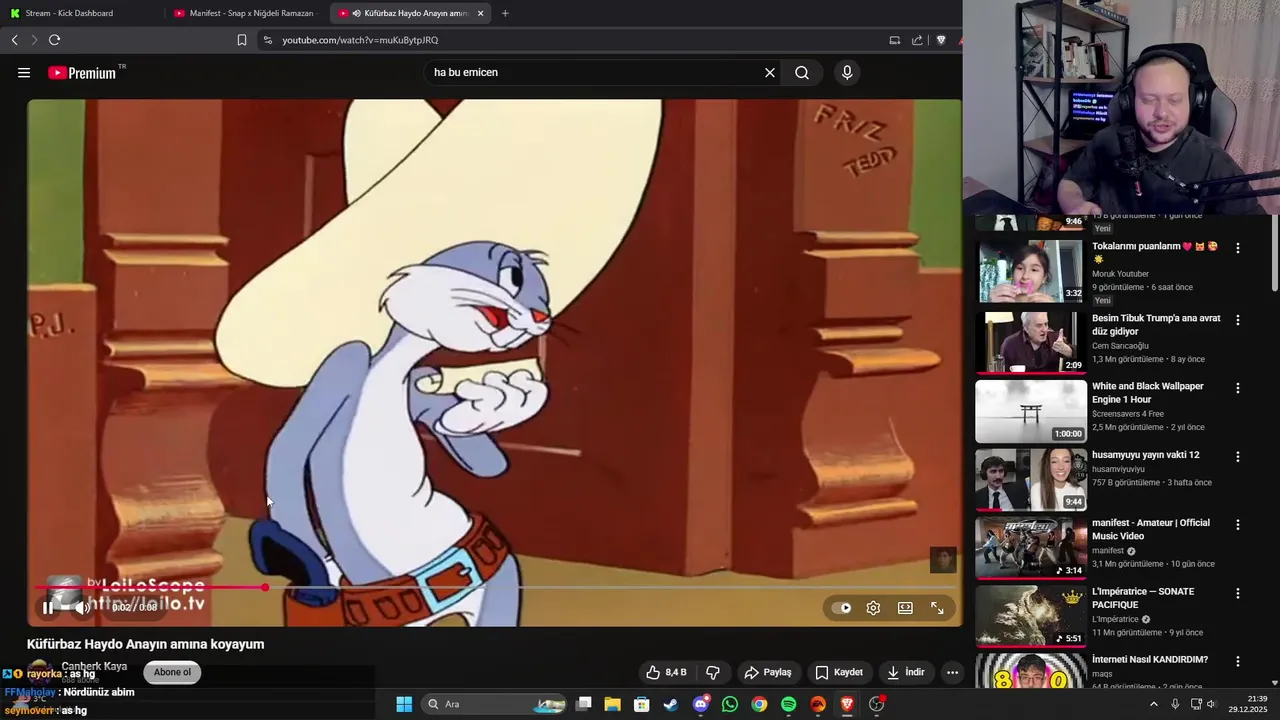Open the Windows Start menu
The height and width of the screenshot is (720, 1280).
tap(404, 704)
